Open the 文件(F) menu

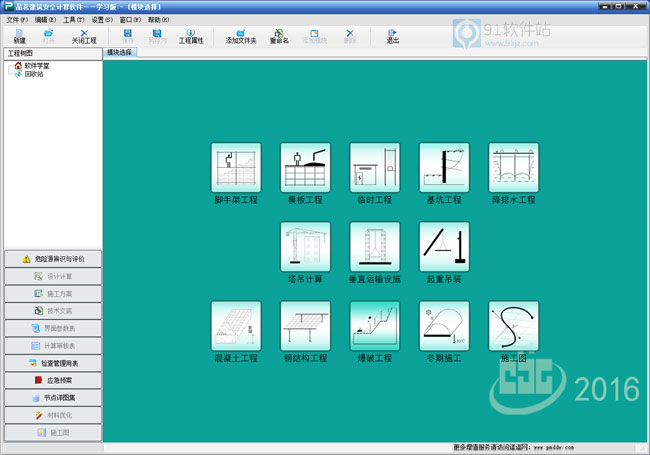click(17, 19)
